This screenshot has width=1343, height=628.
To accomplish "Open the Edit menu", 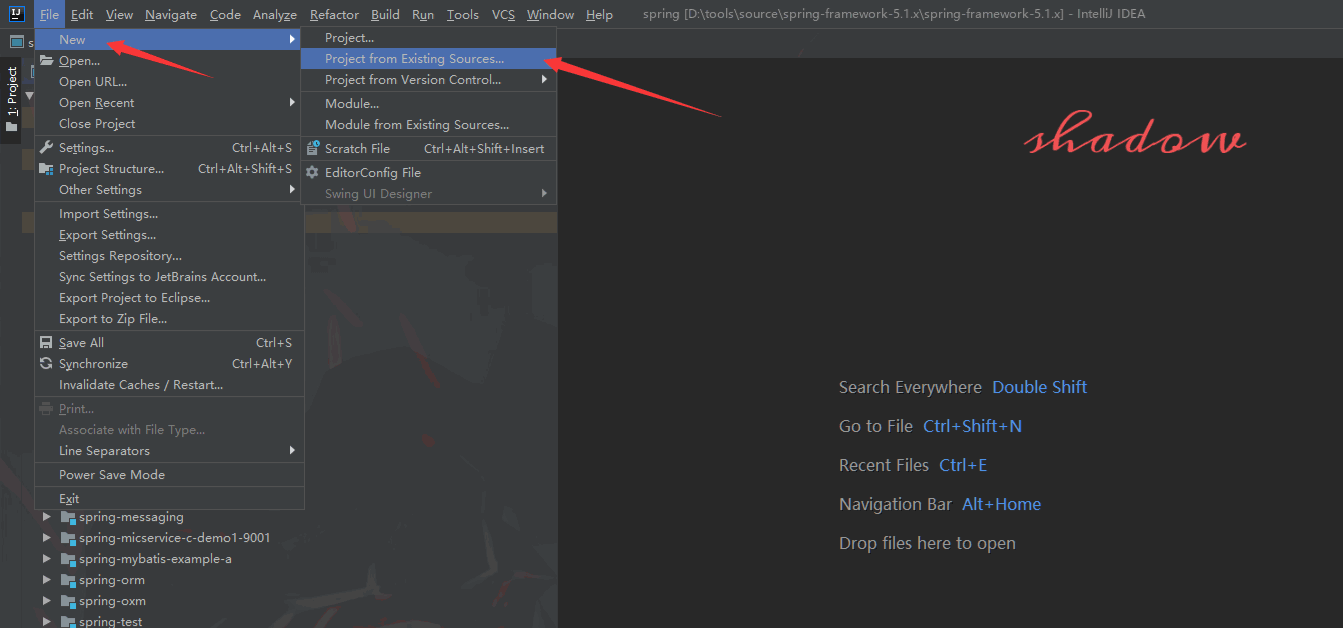I will tap(82, 14).
